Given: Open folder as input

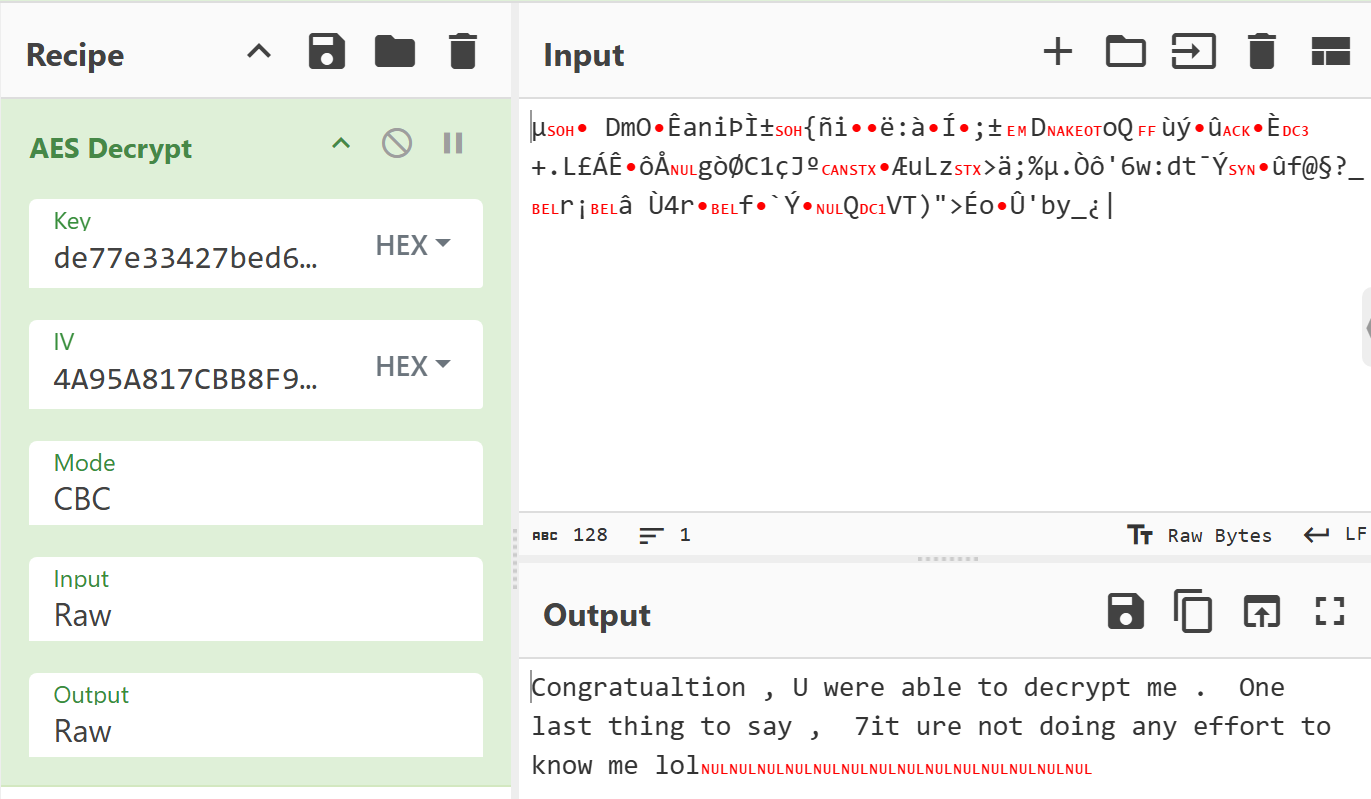Looking at the screenshot, I should click(1125, 51).
